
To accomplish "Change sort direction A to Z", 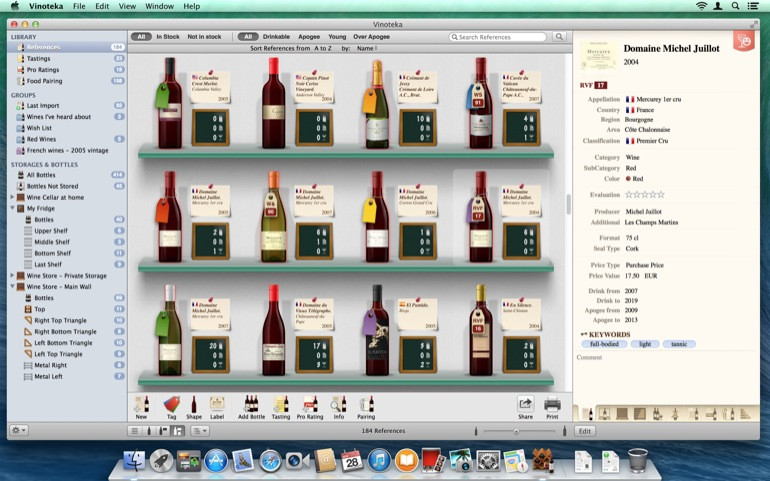I will pyautogui.click(x=323, y=48).
